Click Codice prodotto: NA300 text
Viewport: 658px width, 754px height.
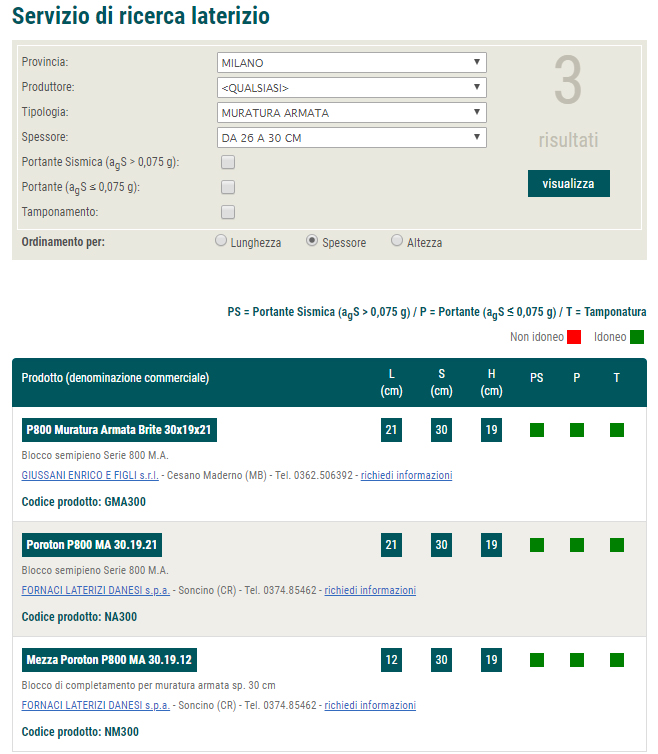click(79, 617)
